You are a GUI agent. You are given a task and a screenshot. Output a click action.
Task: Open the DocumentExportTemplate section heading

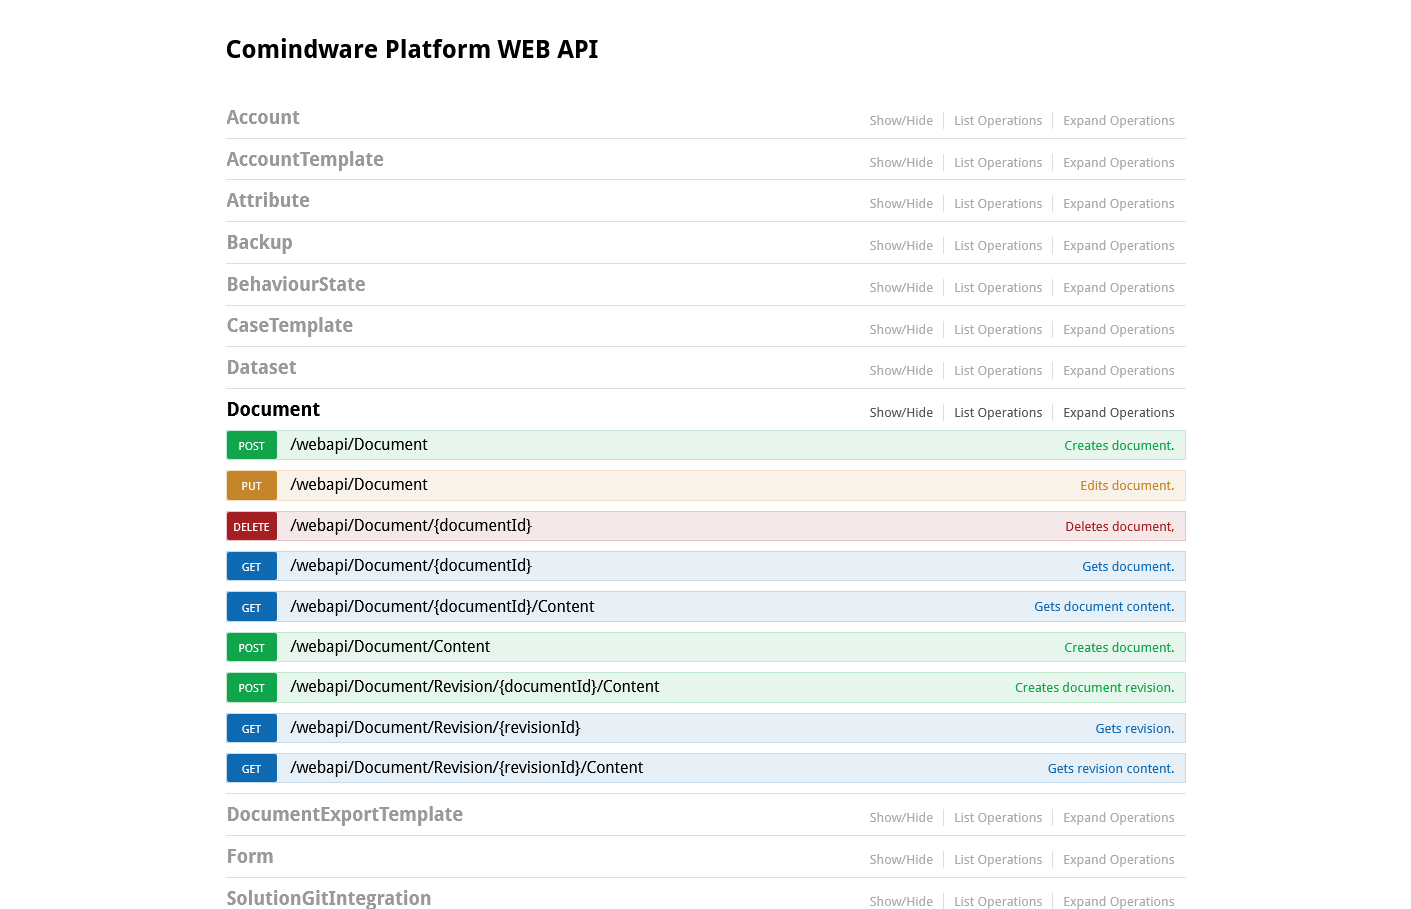coord(345,815)
